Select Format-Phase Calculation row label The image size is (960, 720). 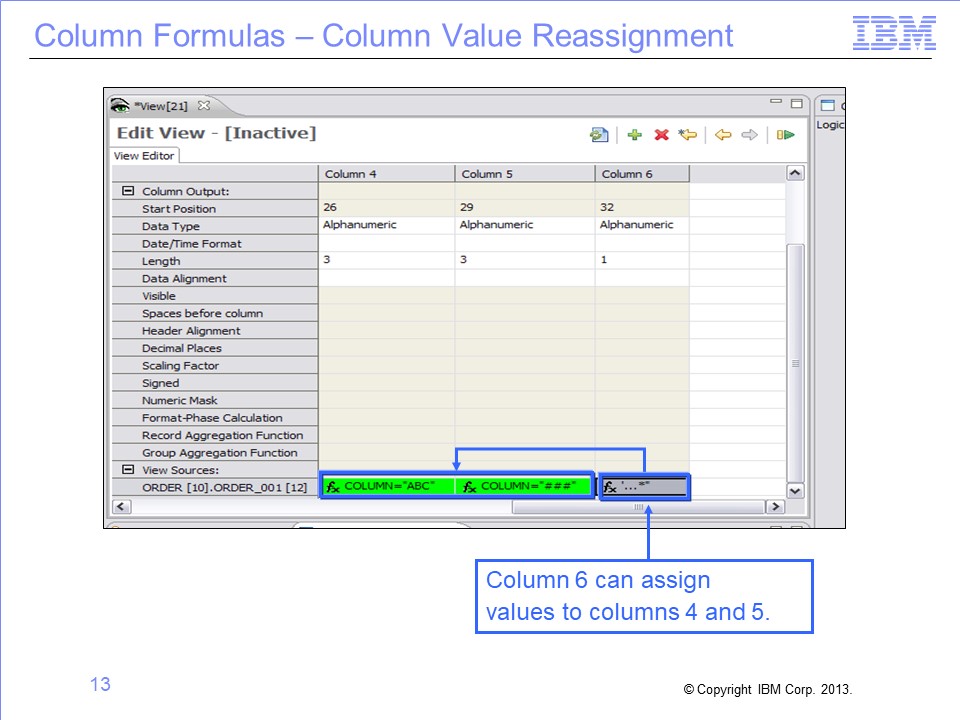click(x=212, y=418)
